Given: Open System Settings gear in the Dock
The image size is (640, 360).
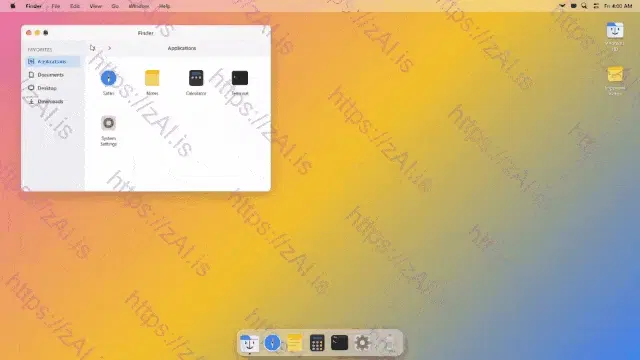Looking at the screenshot, I should 362,343.
